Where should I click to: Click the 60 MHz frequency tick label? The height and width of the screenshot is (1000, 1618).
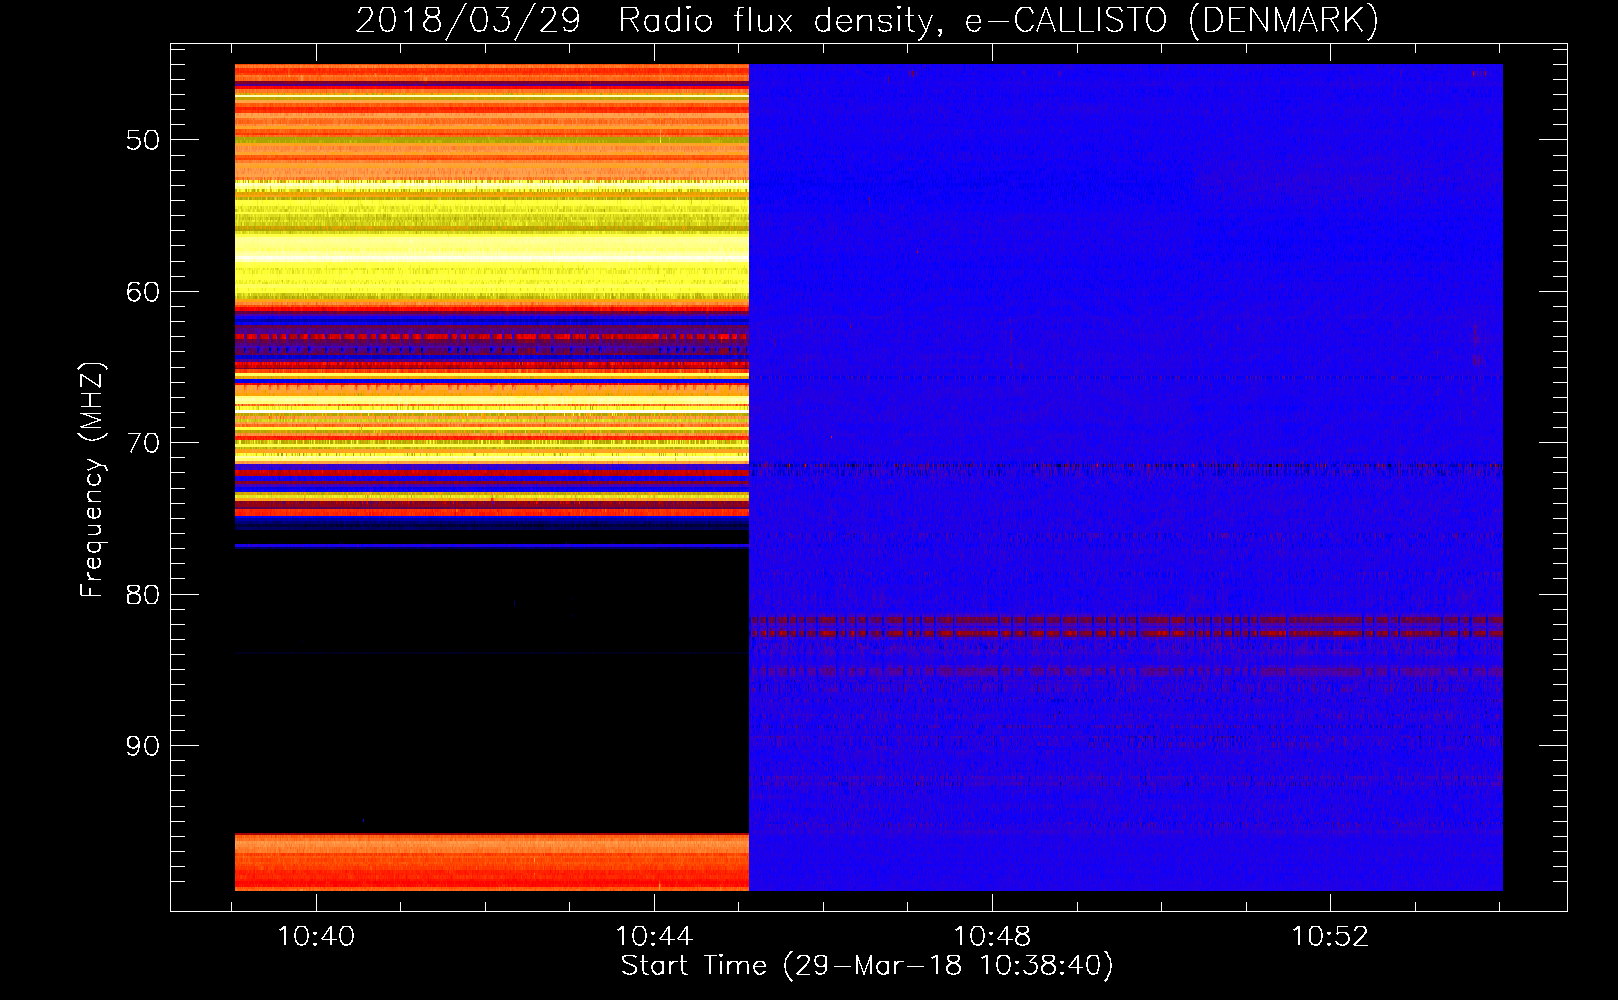click(143, 292)
